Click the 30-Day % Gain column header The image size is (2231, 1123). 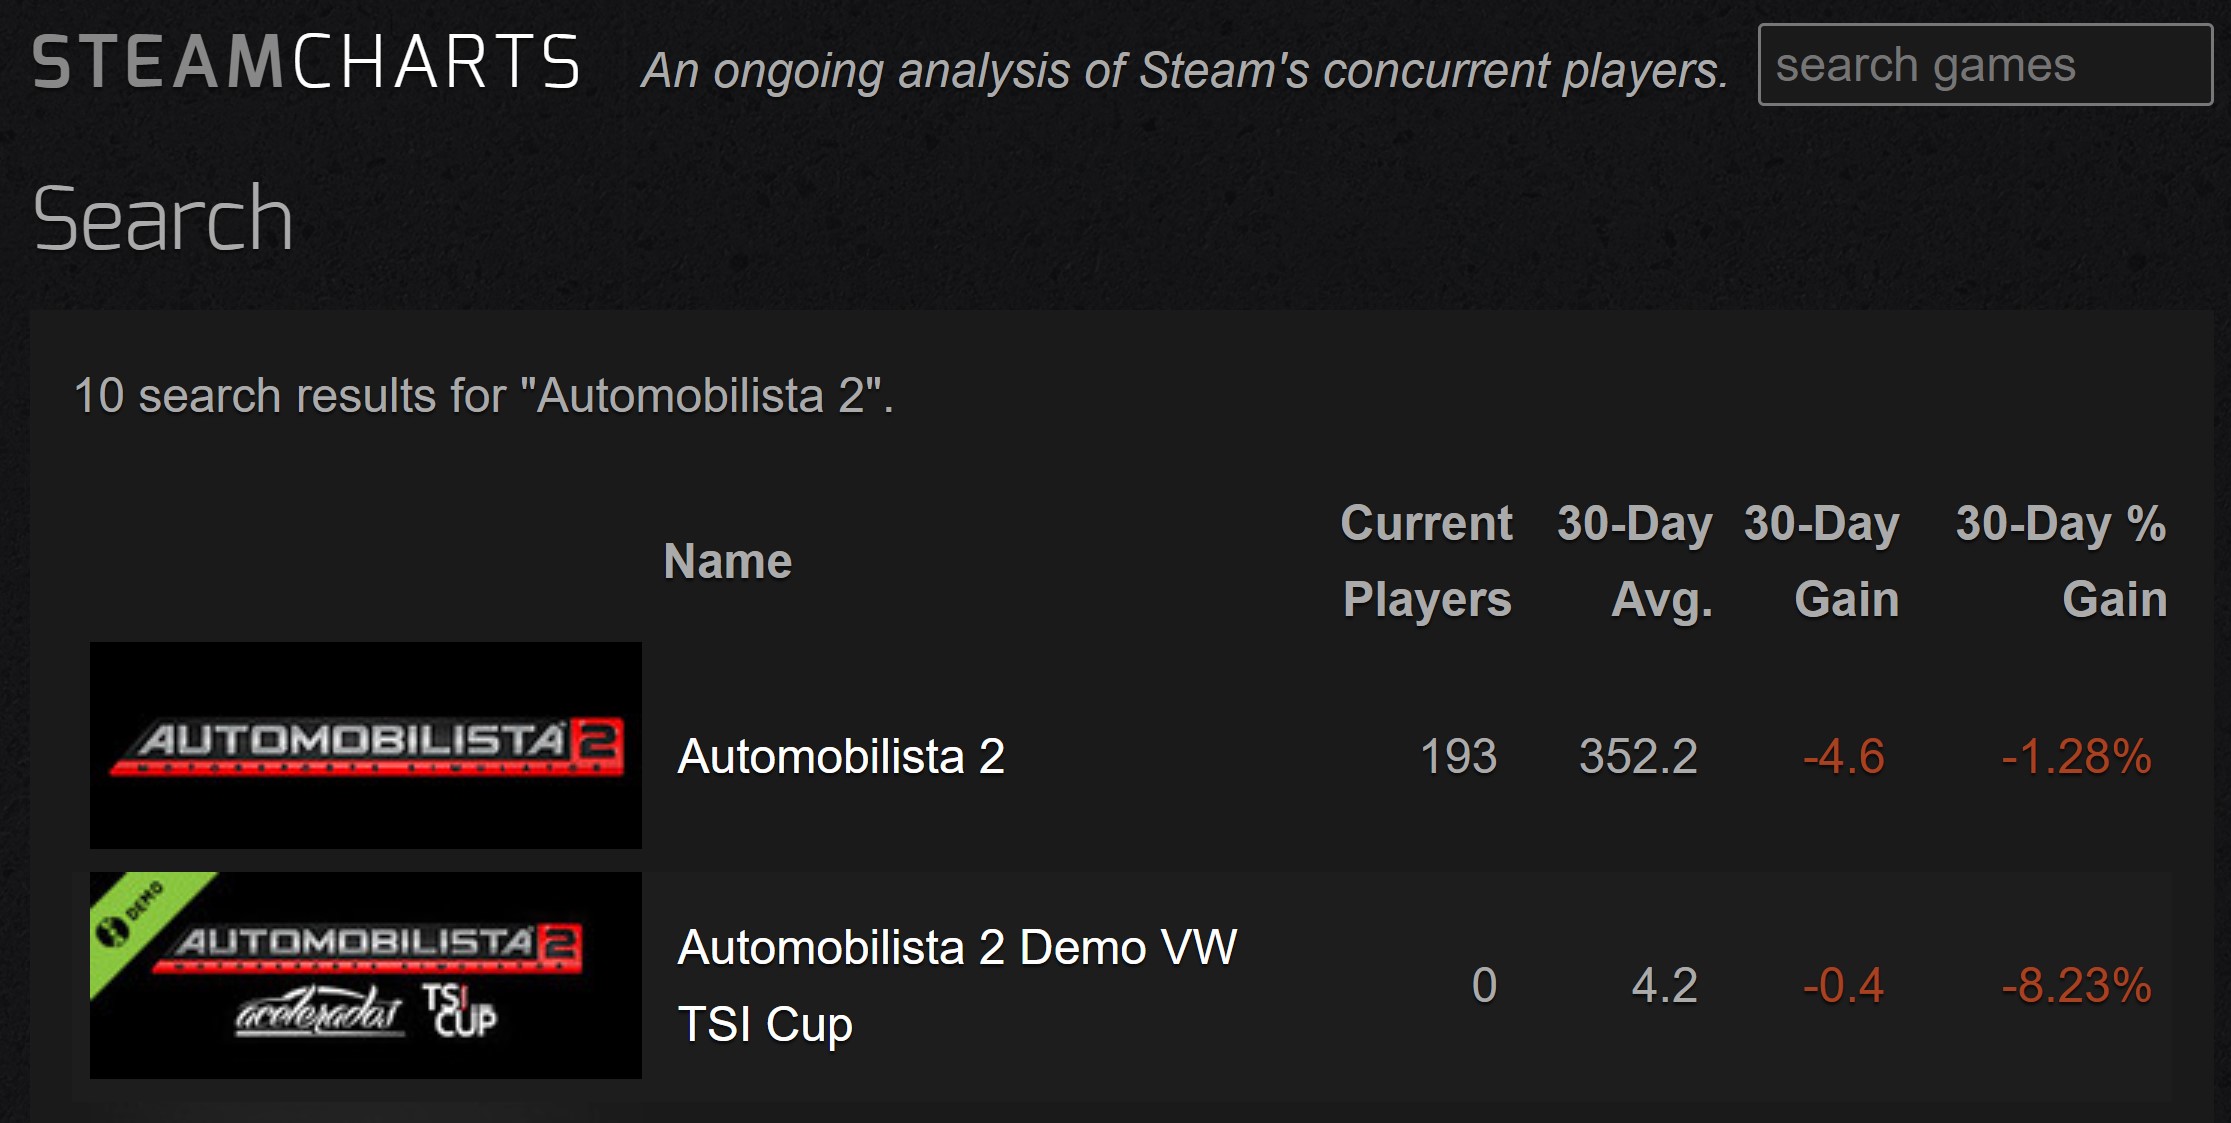[2061, 561]
